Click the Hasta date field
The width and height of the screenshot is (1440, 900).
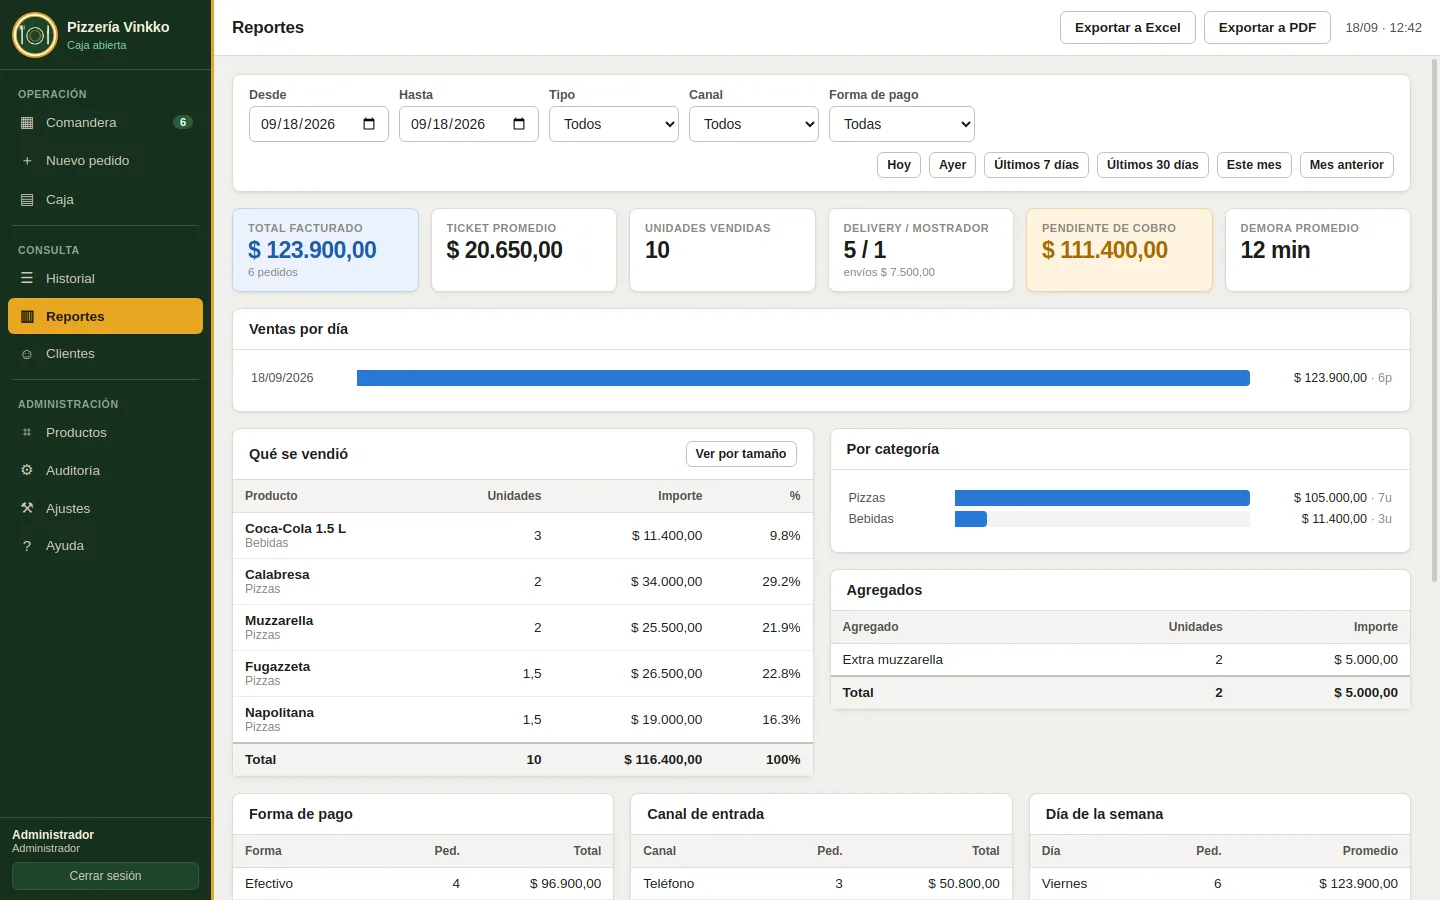pos(468,124)
